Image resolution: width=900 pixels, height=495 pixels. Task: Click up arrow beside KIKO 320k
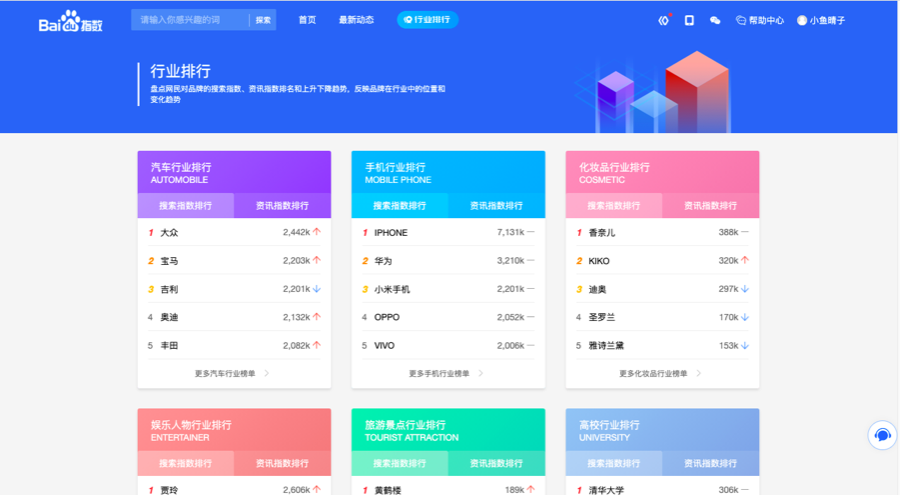coord(745,260)
